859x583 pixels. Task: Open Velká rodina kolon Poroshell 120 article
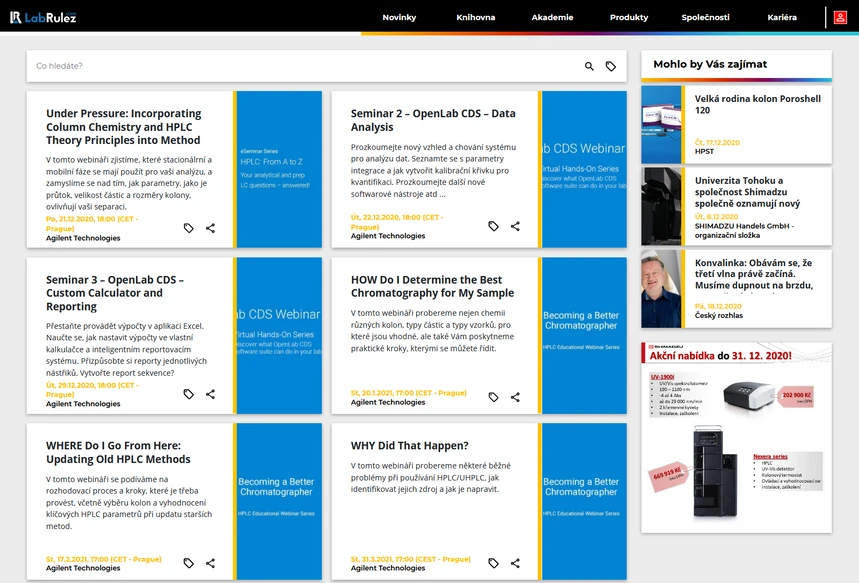click(x=758, y=104)
